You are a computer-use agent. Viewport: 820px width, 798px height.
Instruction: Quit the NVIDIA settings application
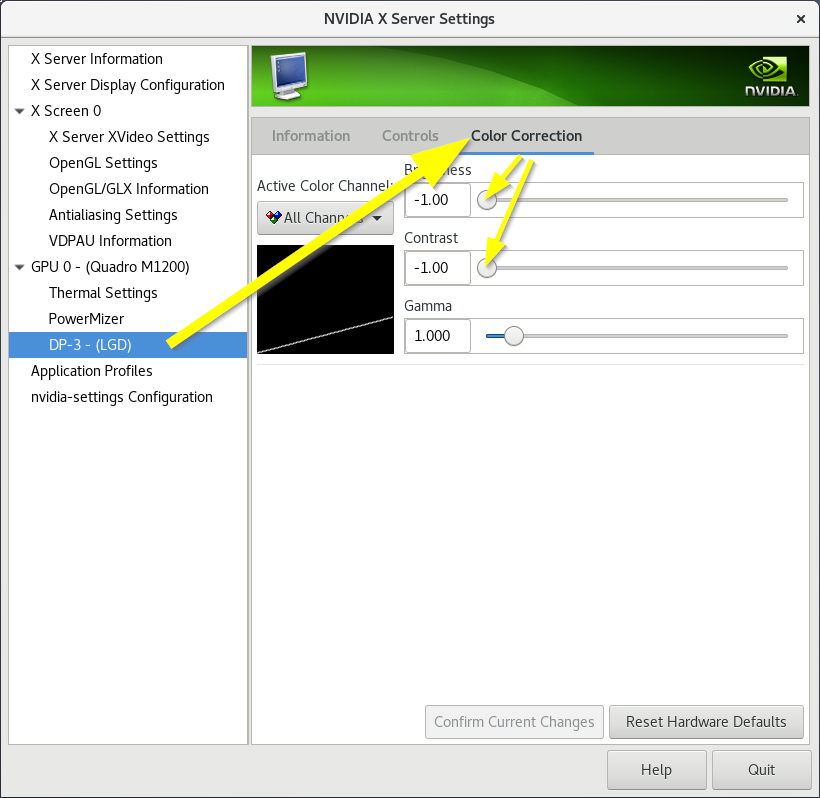tap(761, 770)
